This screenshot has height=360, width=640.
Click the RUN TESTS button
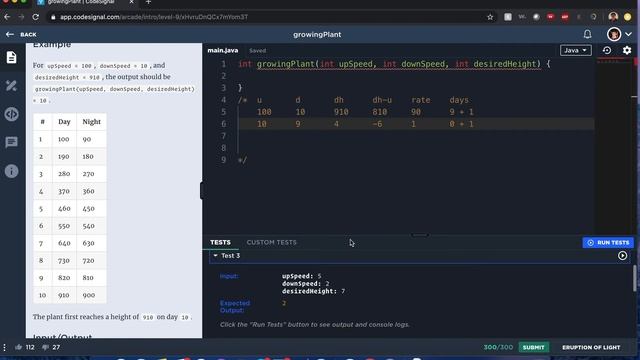point(608,242)
